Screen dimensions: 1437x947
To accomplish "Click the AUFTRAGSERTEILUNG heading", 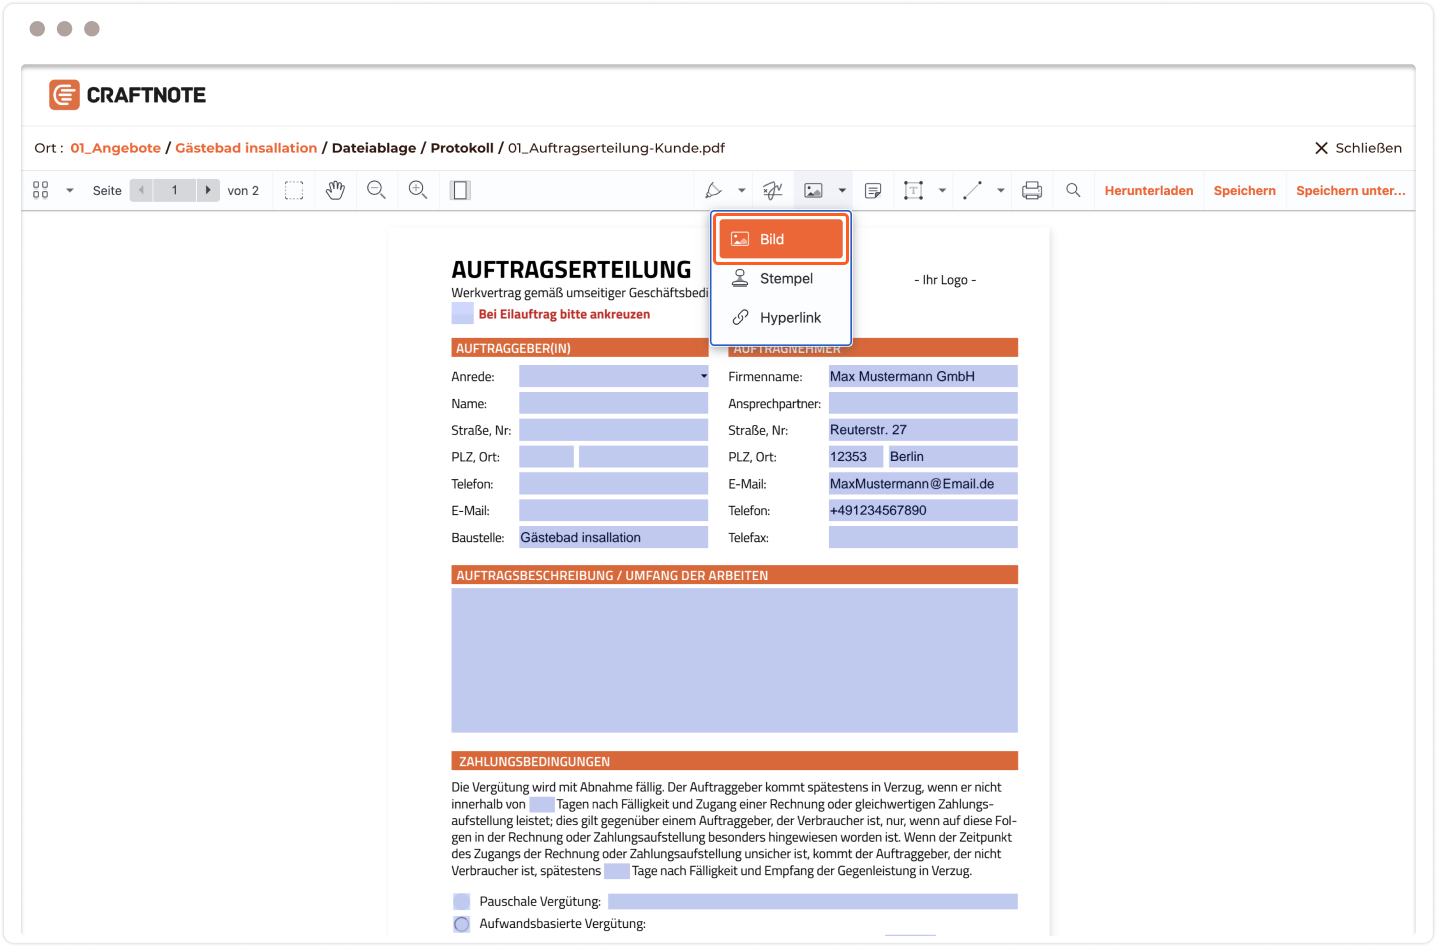I will click(x=571, y=269).
